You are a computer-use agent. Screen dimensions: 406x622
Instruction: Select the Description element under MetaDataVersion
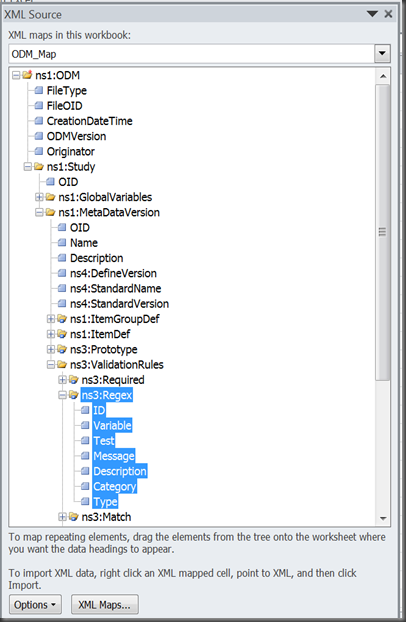pyautogui.click(x=96, y=258)
